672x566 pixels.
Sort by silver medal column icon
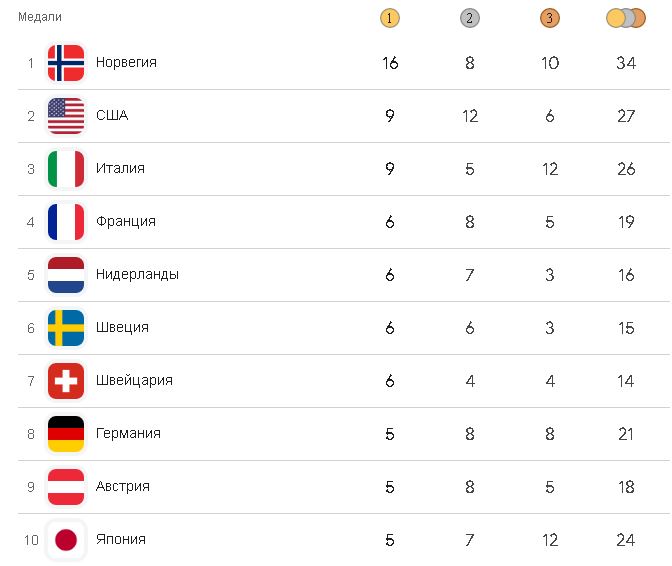pyautogui.click(x=470, y=18)
